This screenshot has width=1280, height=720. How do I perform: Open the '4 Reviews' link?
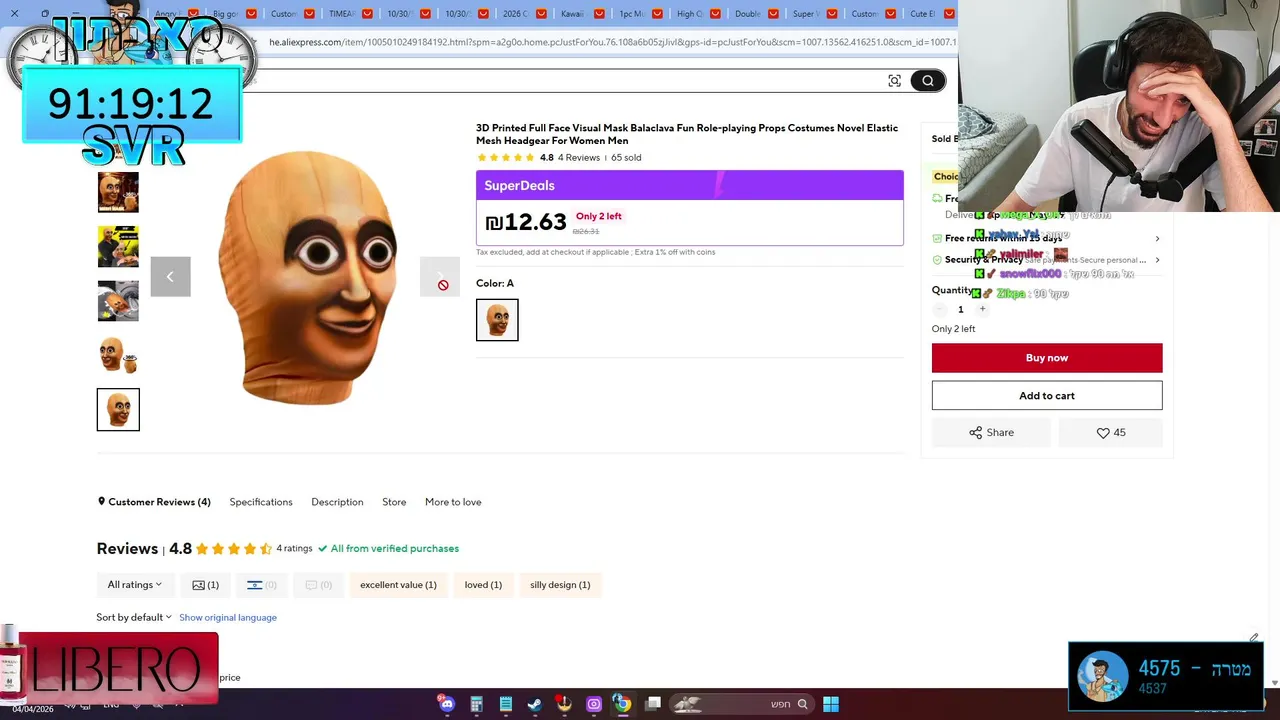579,158
